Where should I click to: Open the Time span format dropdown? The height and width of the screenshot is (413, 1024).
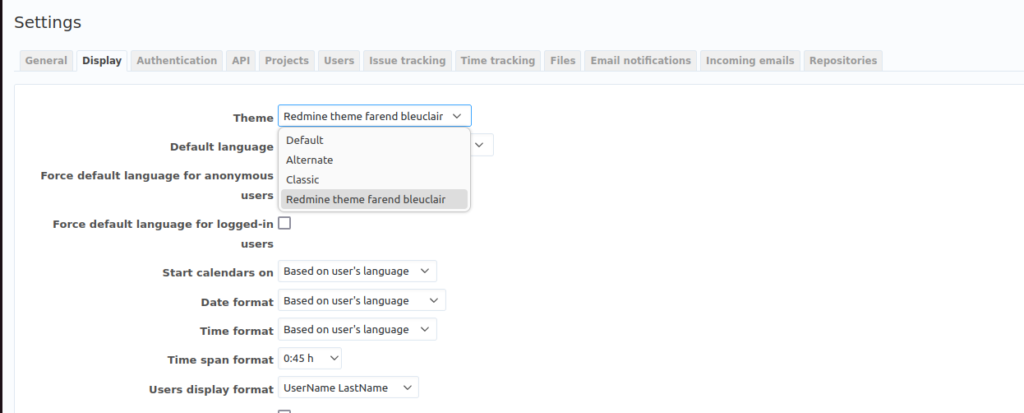pyautogui.click(x=309, y=358)
